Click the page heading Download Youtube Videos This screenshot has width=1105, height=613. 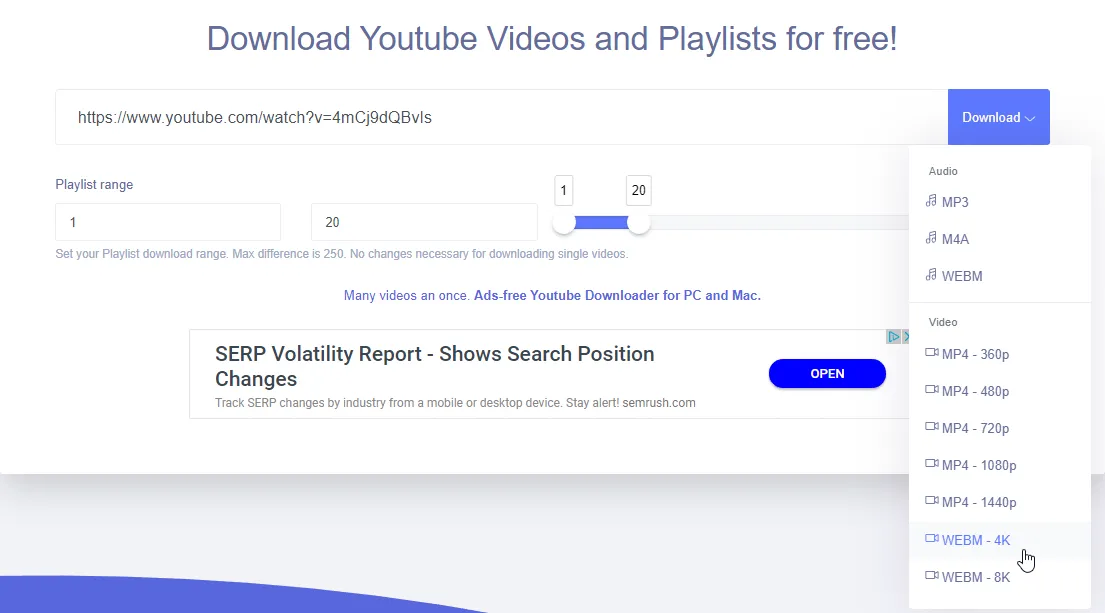552,38
